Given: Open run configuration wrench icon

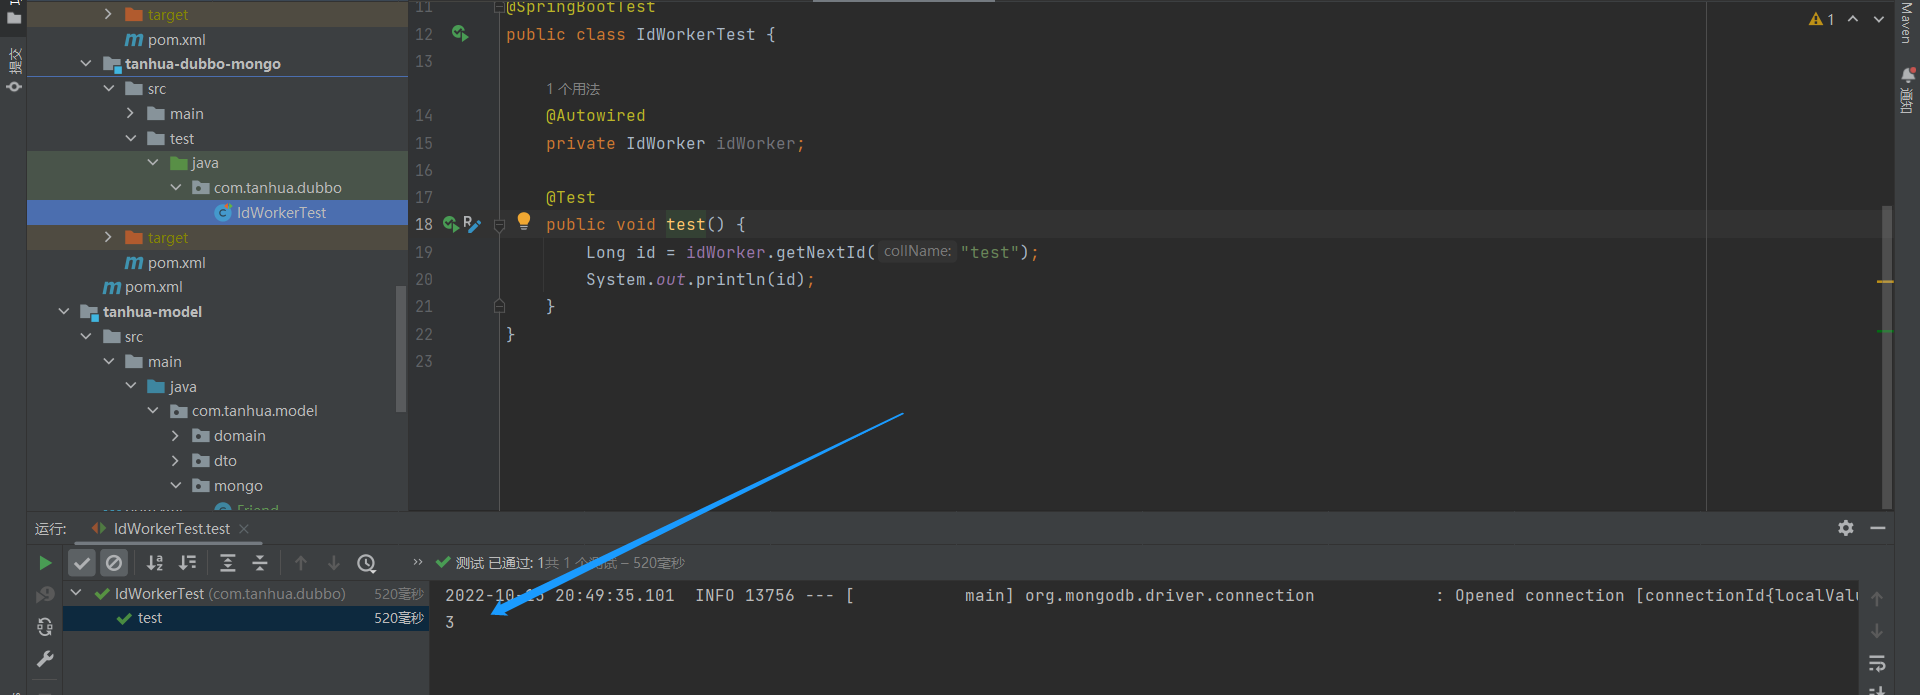Looking at the screenshot, I should pyautogui.click(x=45, y=659).
